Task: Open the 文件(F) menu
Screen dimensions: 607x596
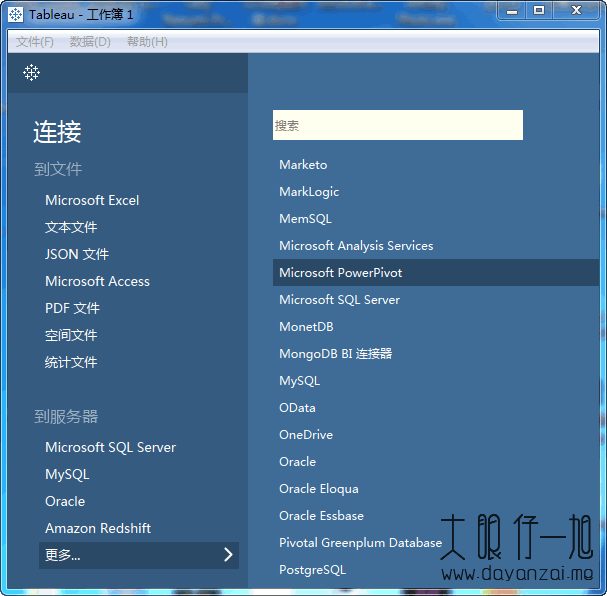Action: click(x=35, y=41)
